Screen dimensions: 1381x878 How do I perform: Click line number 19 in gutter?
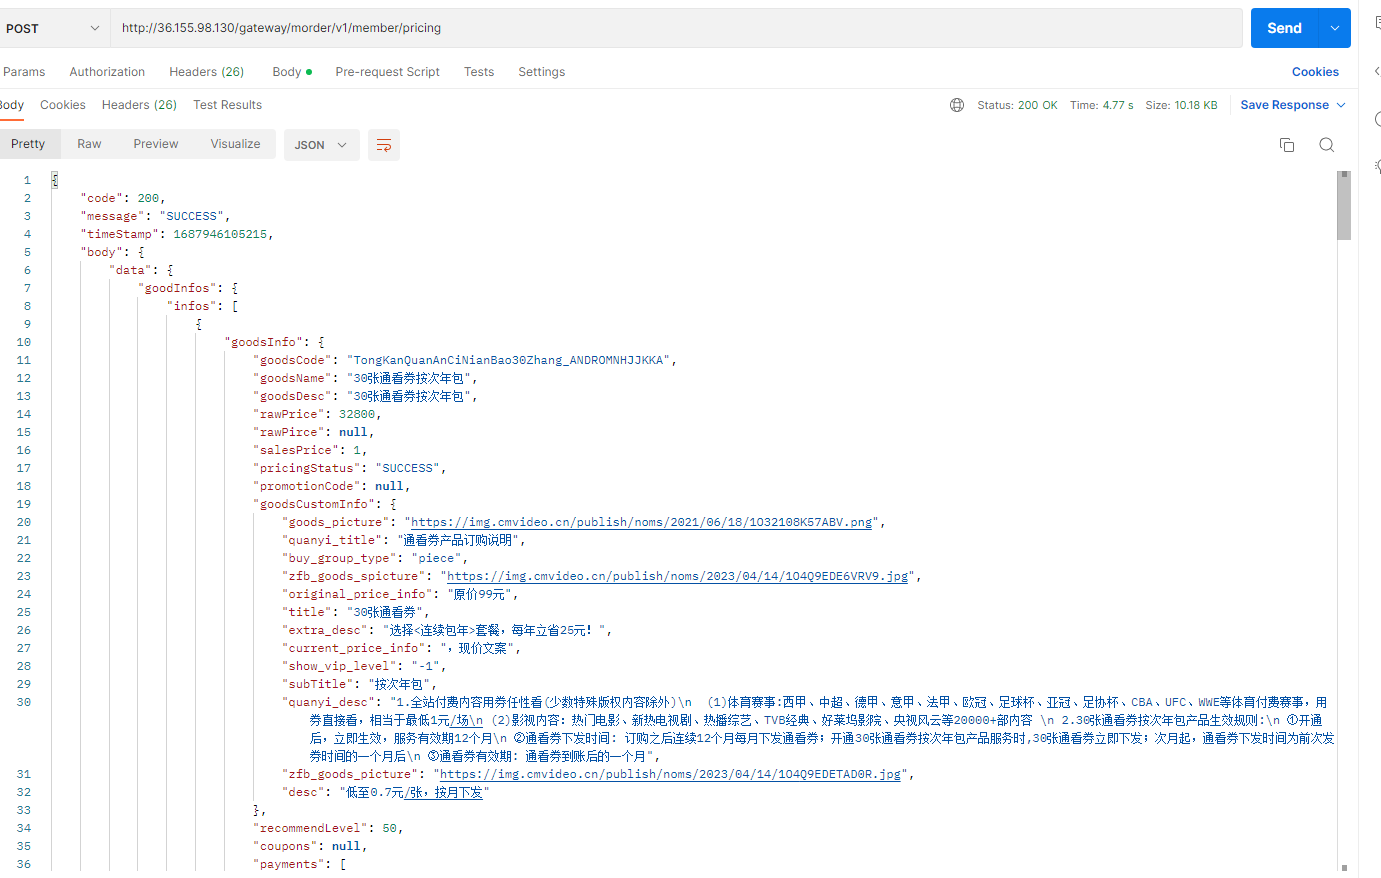click(x=24, y=504)
